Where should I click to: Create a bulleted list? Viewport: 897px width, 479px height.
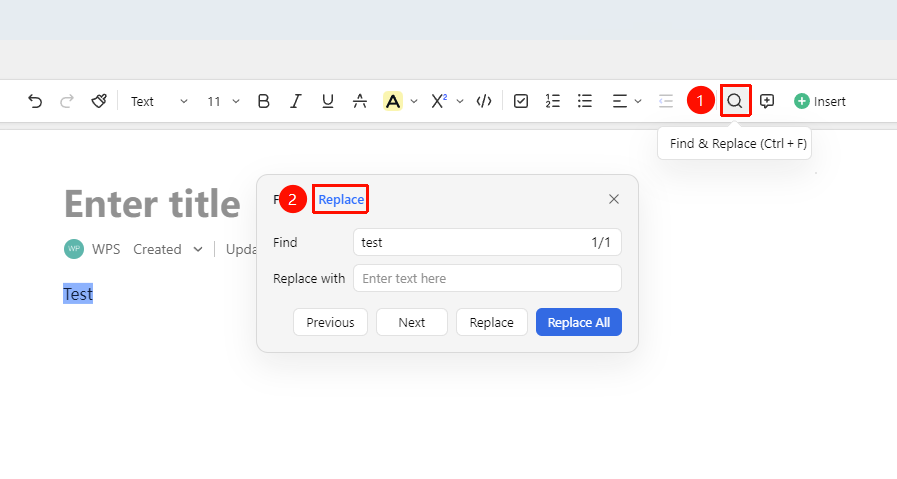pos(585,101)
